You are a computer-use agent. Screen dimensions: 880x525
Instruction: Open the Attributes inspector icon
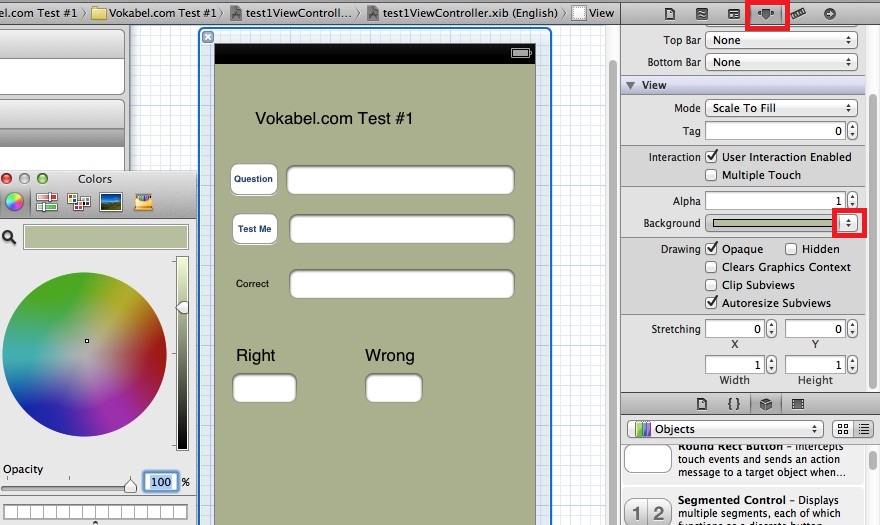click(x=766, y=13)
